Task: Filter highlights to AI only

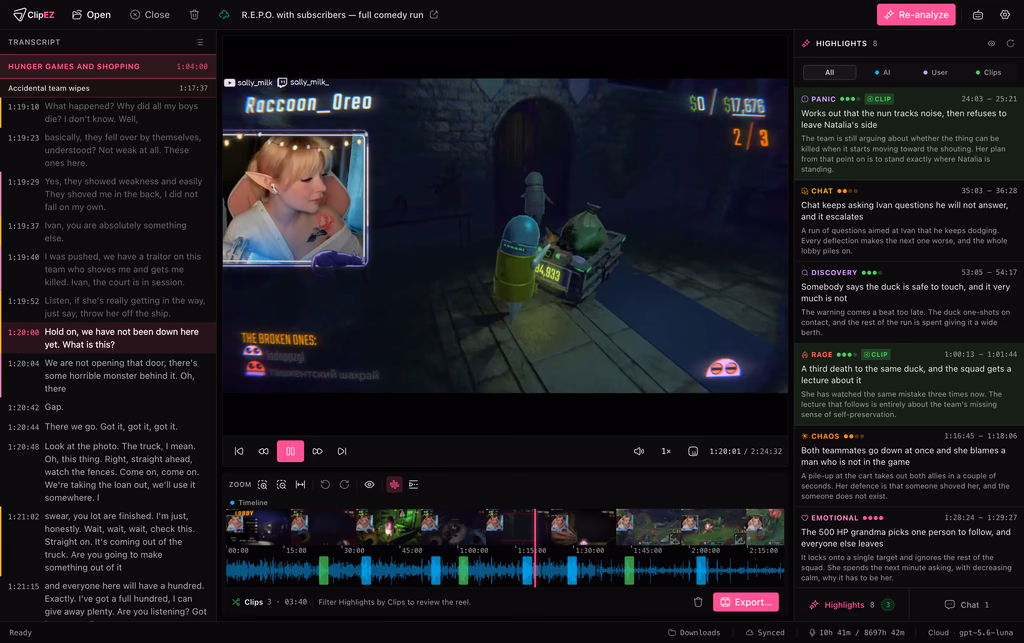Action: 882,72
